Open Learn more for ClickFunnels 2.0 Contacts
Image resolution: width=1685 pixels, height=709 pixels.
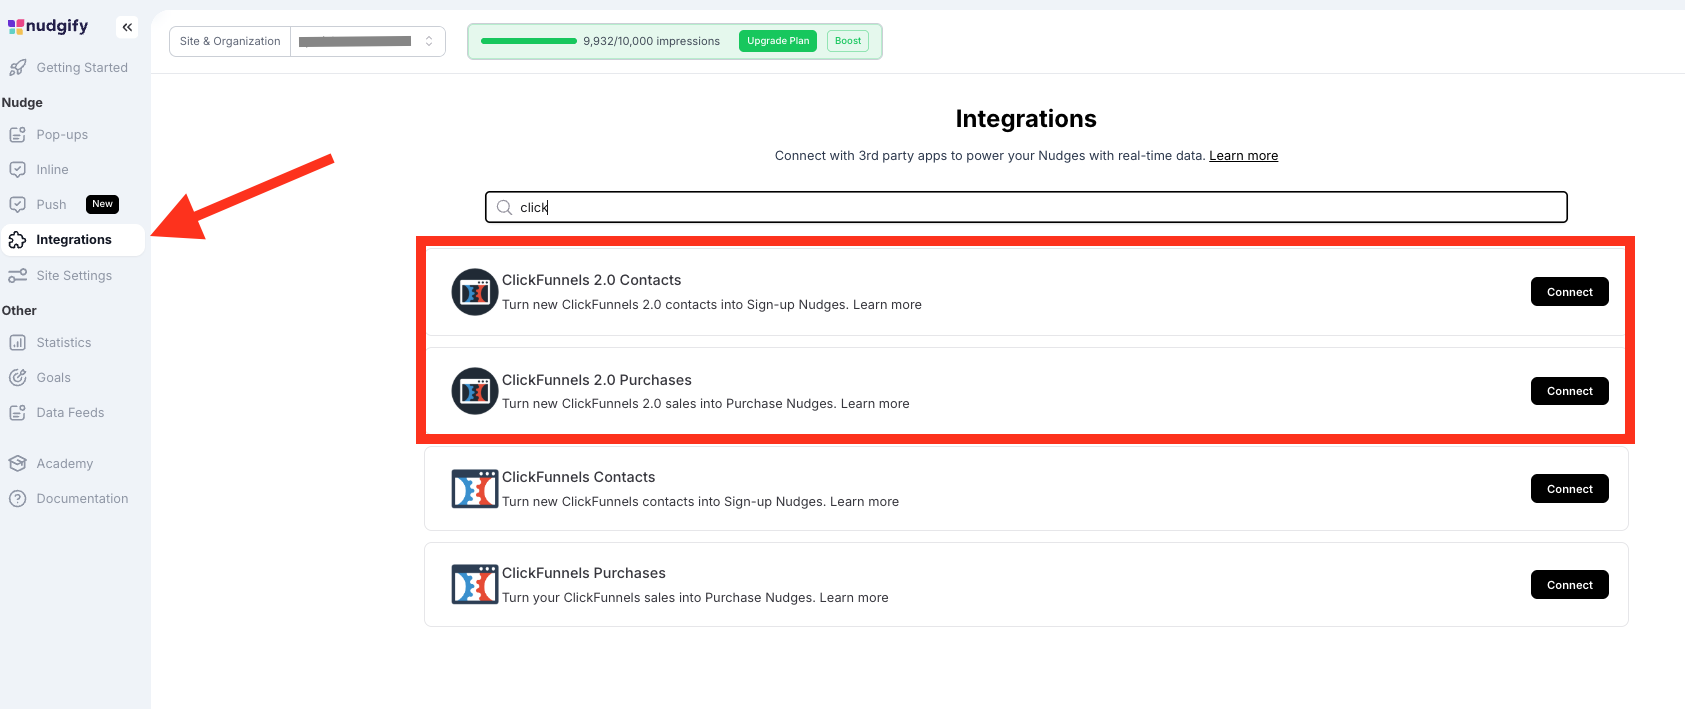click(887, 305)
